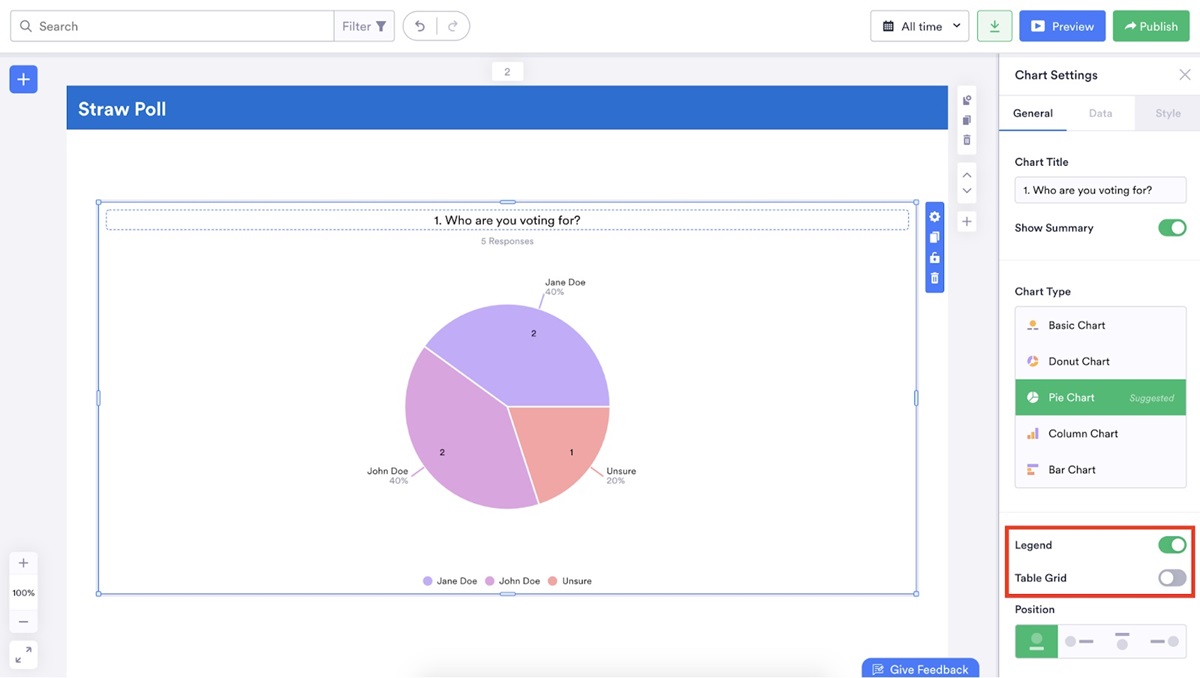Click the blue plus icon in the sidebar
This screenshot has width=1200, height=678.
coord(23,78)
